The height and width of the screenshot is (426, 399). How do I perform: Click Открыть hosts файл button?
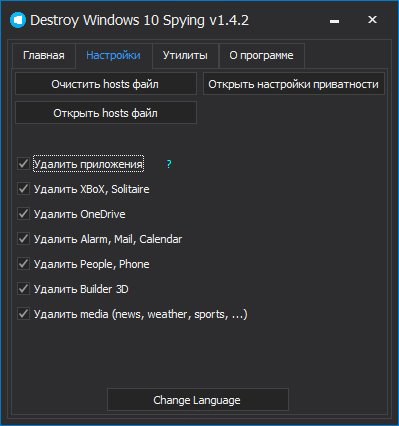106,113
